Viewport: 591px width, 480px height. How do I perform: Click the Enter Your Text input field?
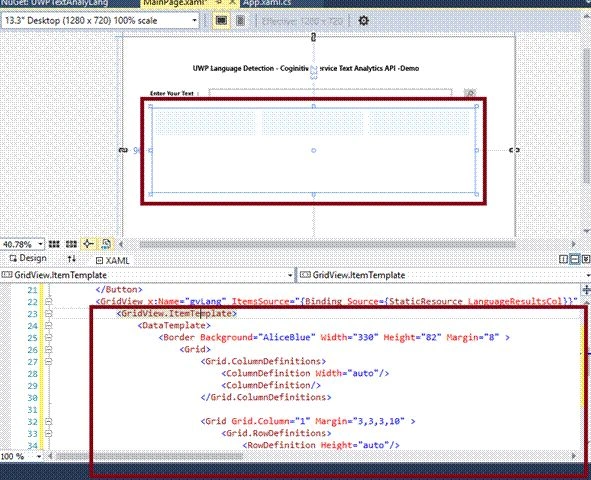pos(331,93)
